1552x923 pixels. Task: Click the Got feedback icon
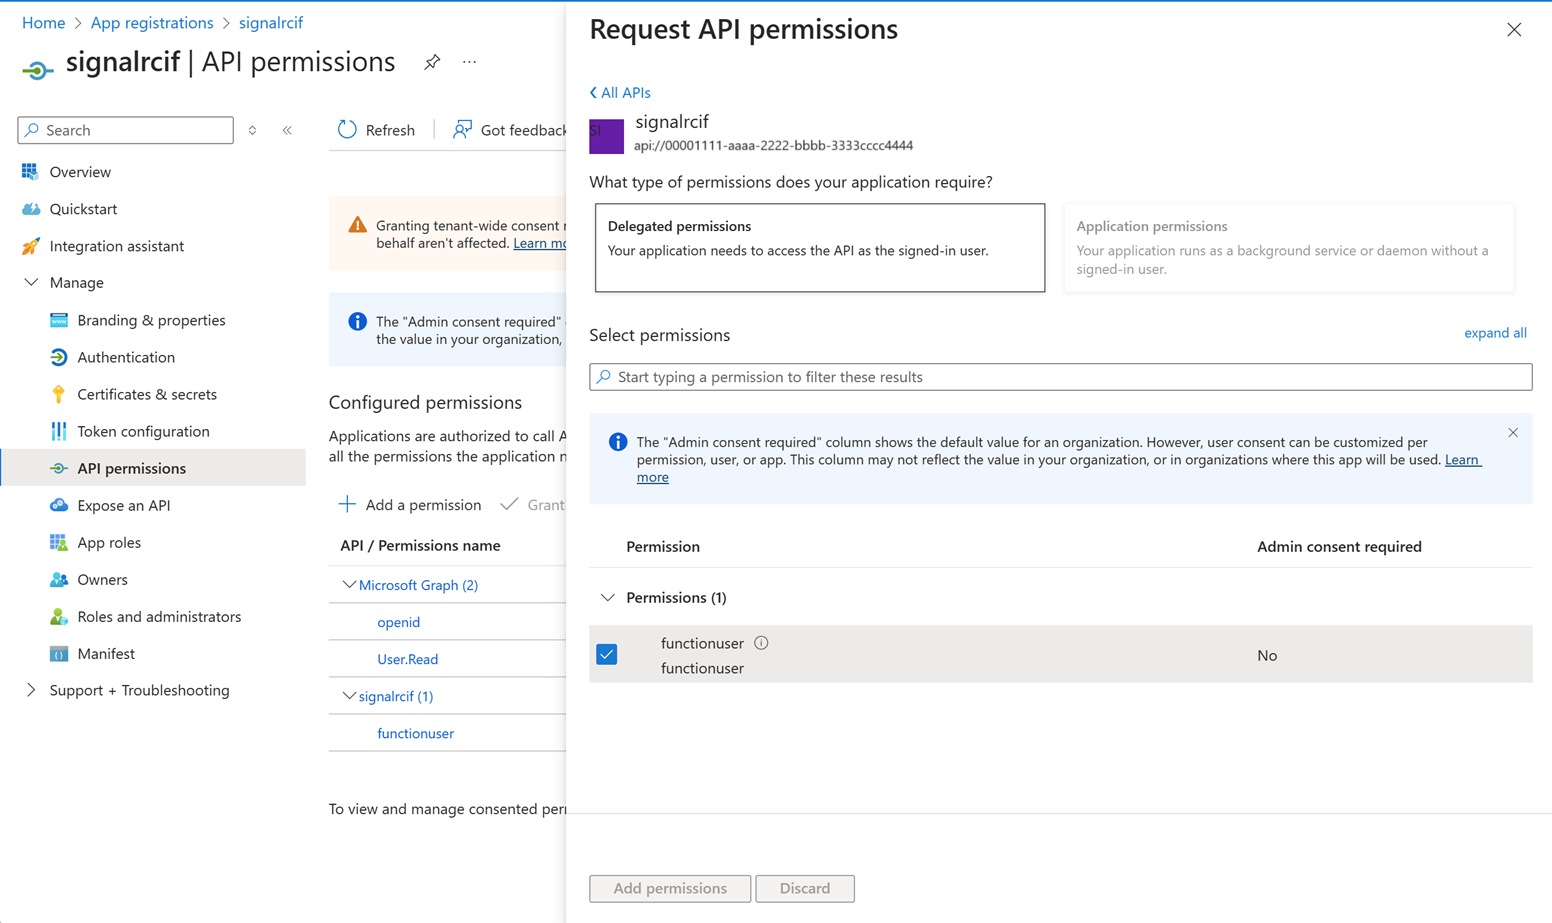[x=462, y=130]
